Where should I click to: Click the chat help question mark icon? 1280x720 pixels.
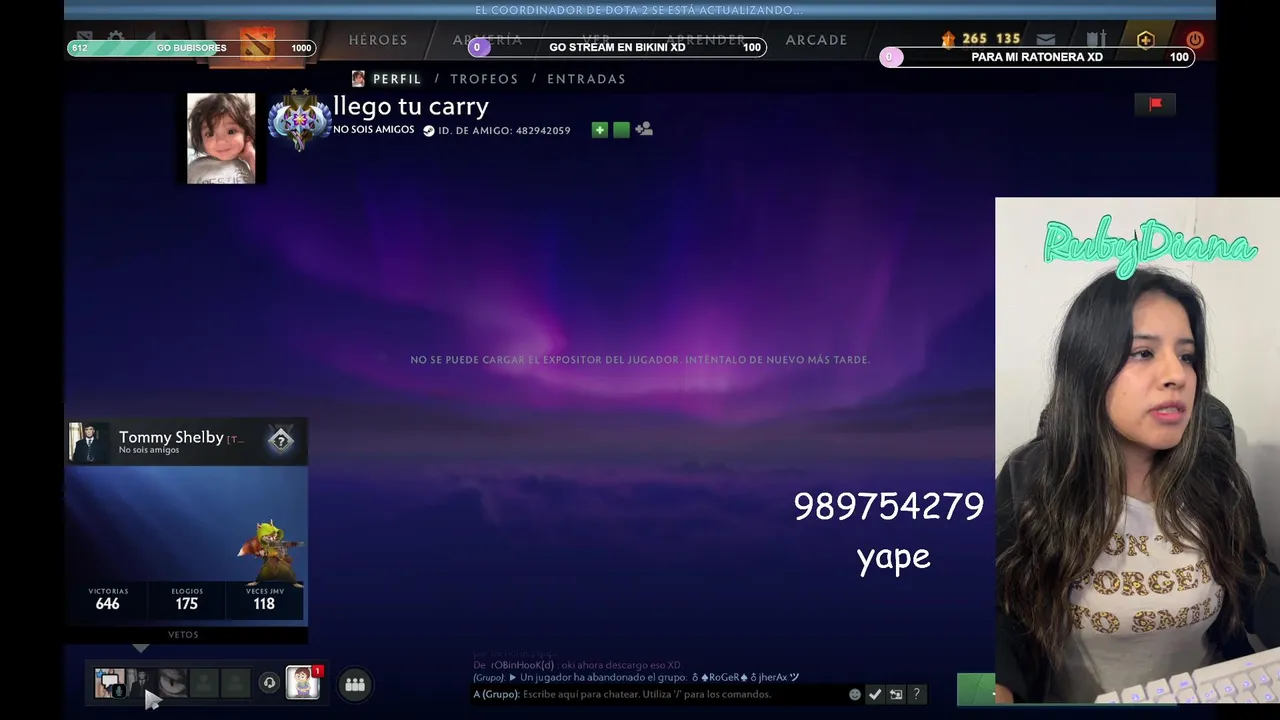click(916, 694)
